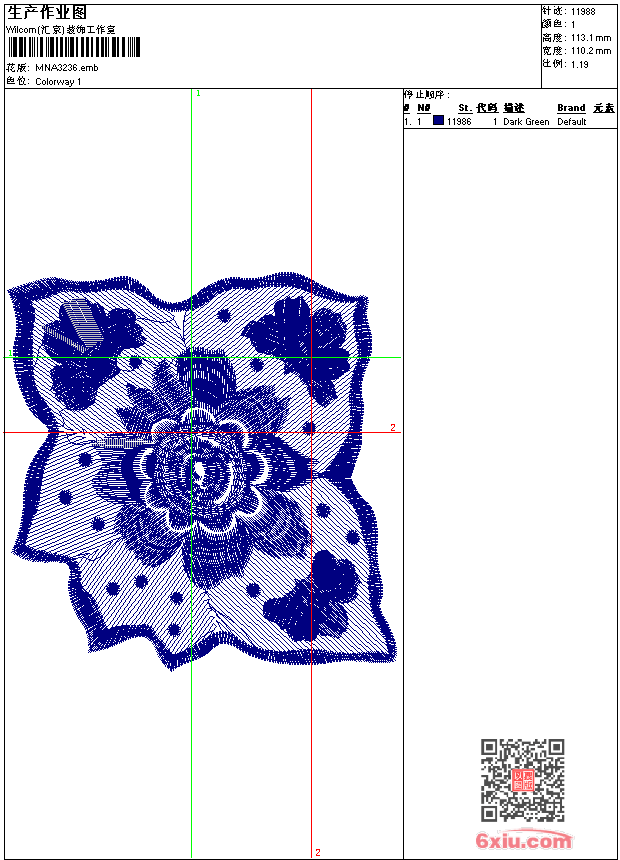The image size is (620, 860).
Task: Click the 113.1 mm height value
Action: click(x=591, y=38)
